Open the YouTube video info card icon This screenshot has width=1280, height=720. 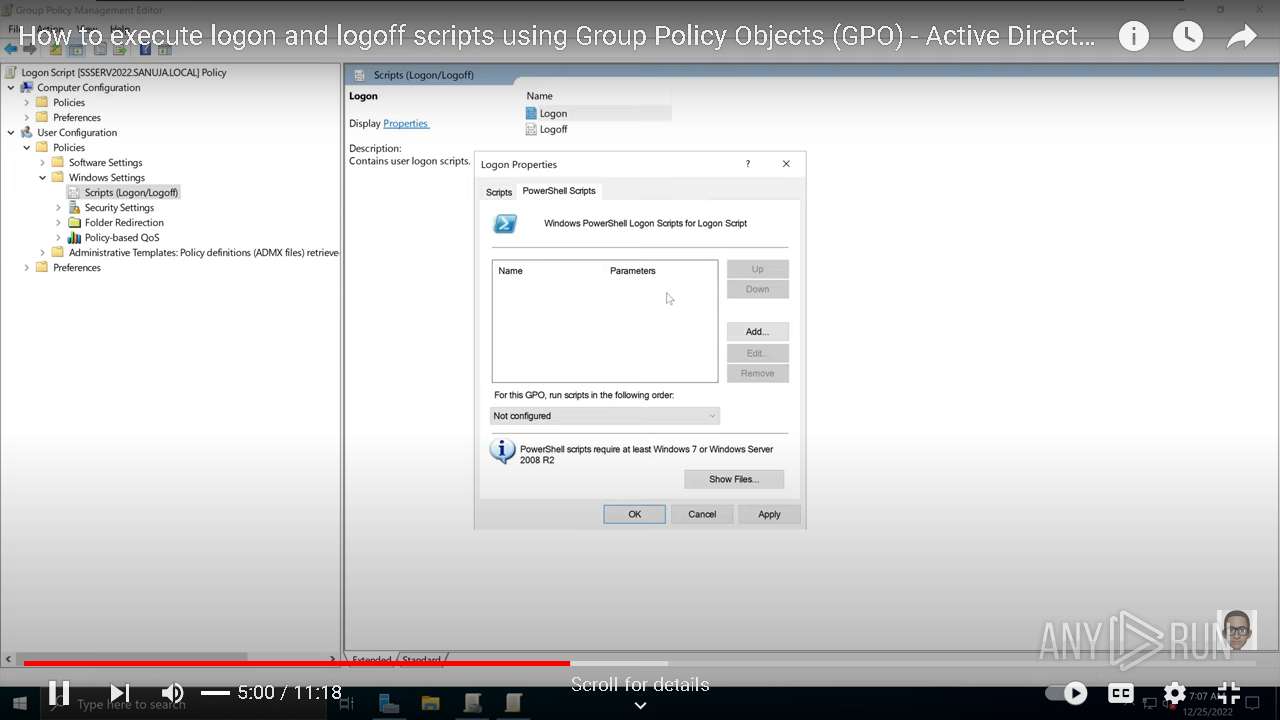[x=1133, y=37]
